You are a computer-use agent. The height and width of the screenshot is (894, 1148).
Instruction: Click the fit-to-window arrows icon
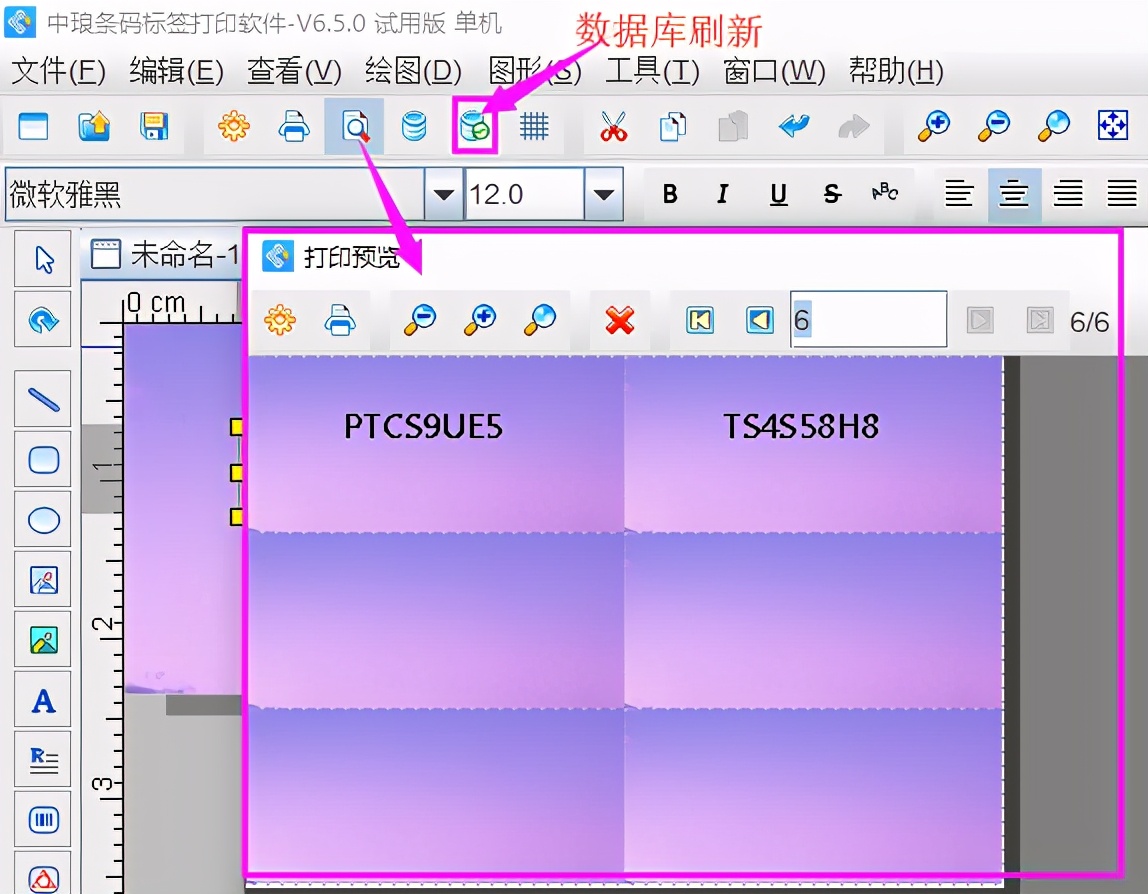tap(1113, 126)
